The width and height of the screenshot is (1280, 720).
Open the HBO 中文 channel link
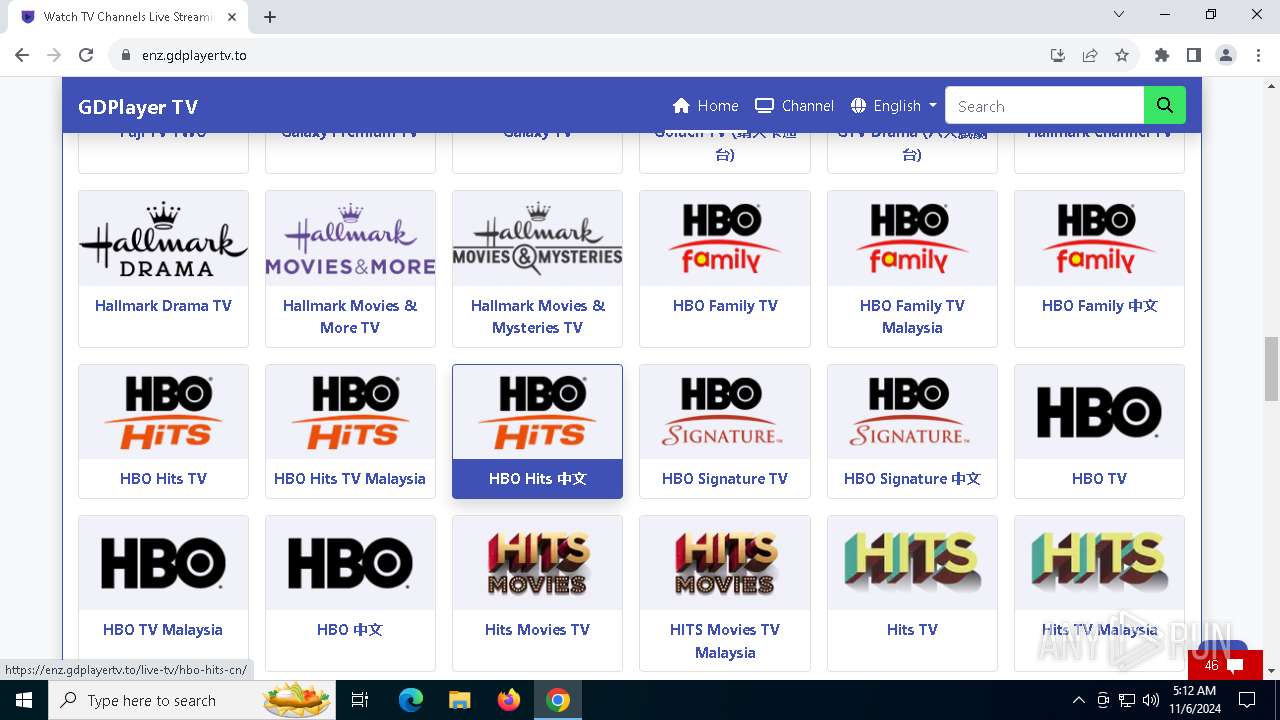[x=350, y=630]
